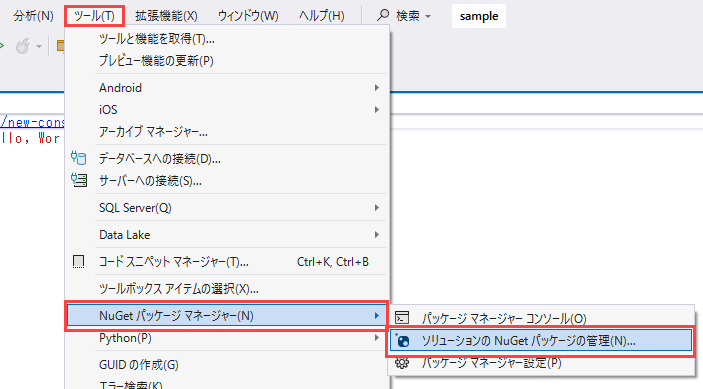Expand the hot reload dropdown arrow
This screenshot has width=703, height=389.
(39, 47)
